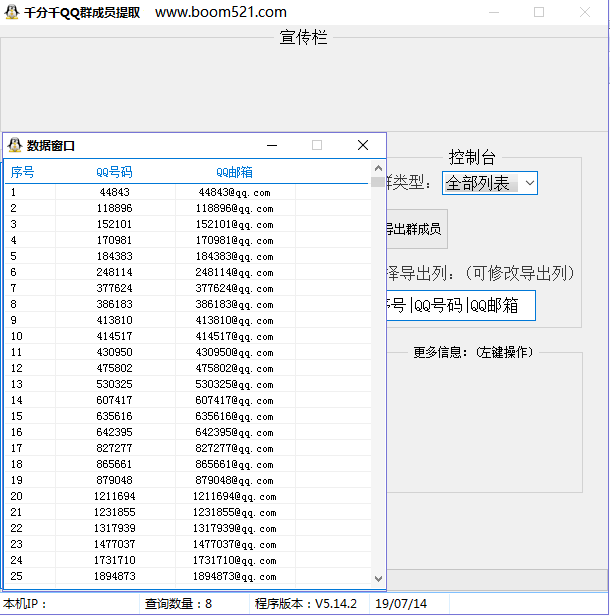Viewport: 610px width, 616px height.
Task: Select email 1477037@qq.com
Action: pyautogui.click(x=234, y=544)
